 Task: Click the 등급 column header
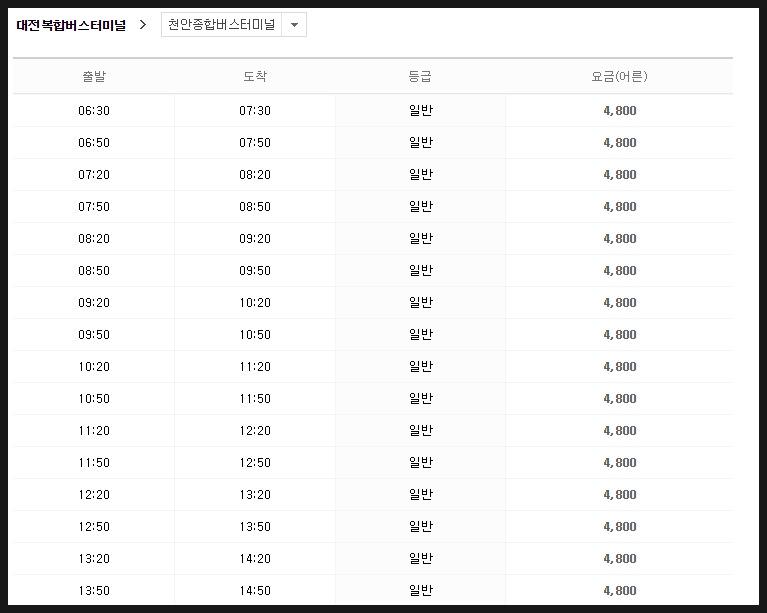(420, 76)
